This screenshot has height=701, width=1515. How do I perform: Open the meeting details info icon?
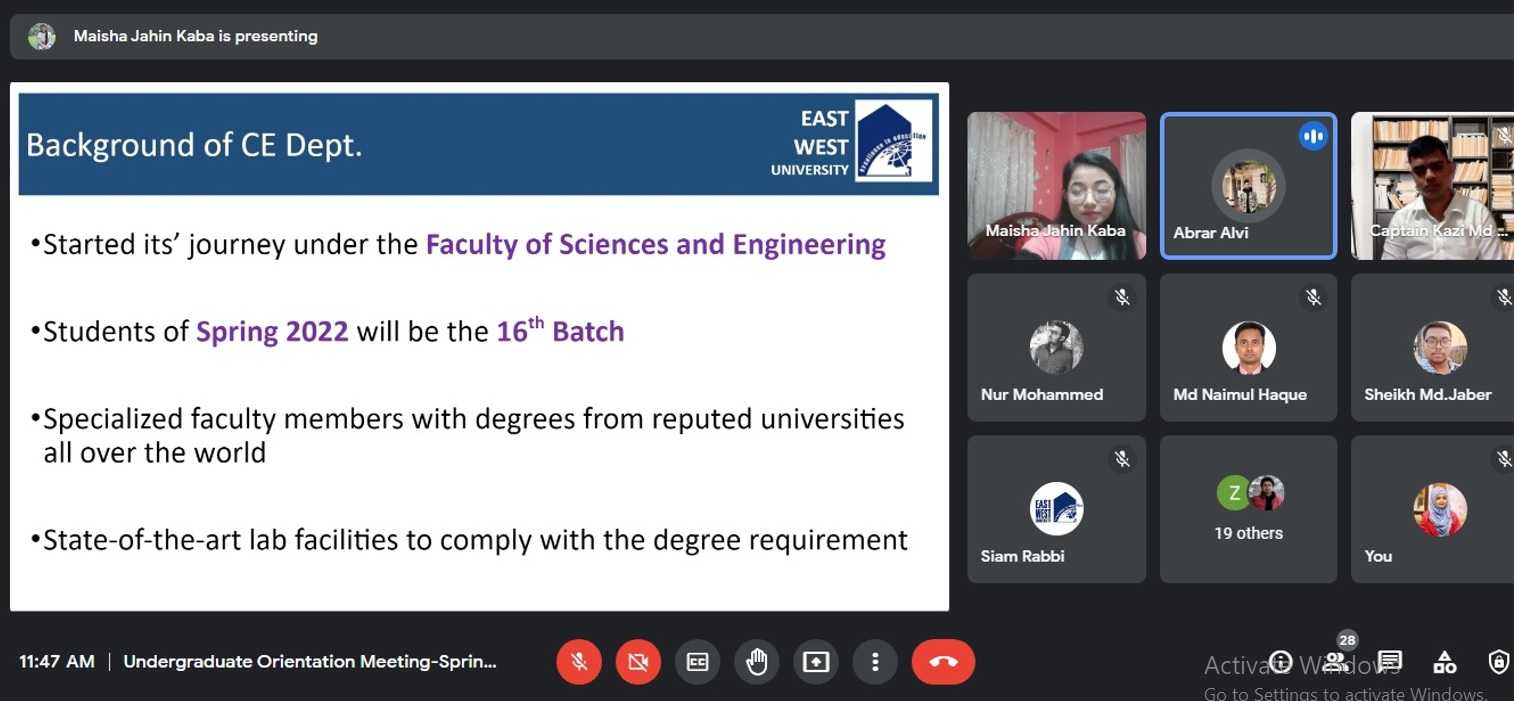point(1281,662)
